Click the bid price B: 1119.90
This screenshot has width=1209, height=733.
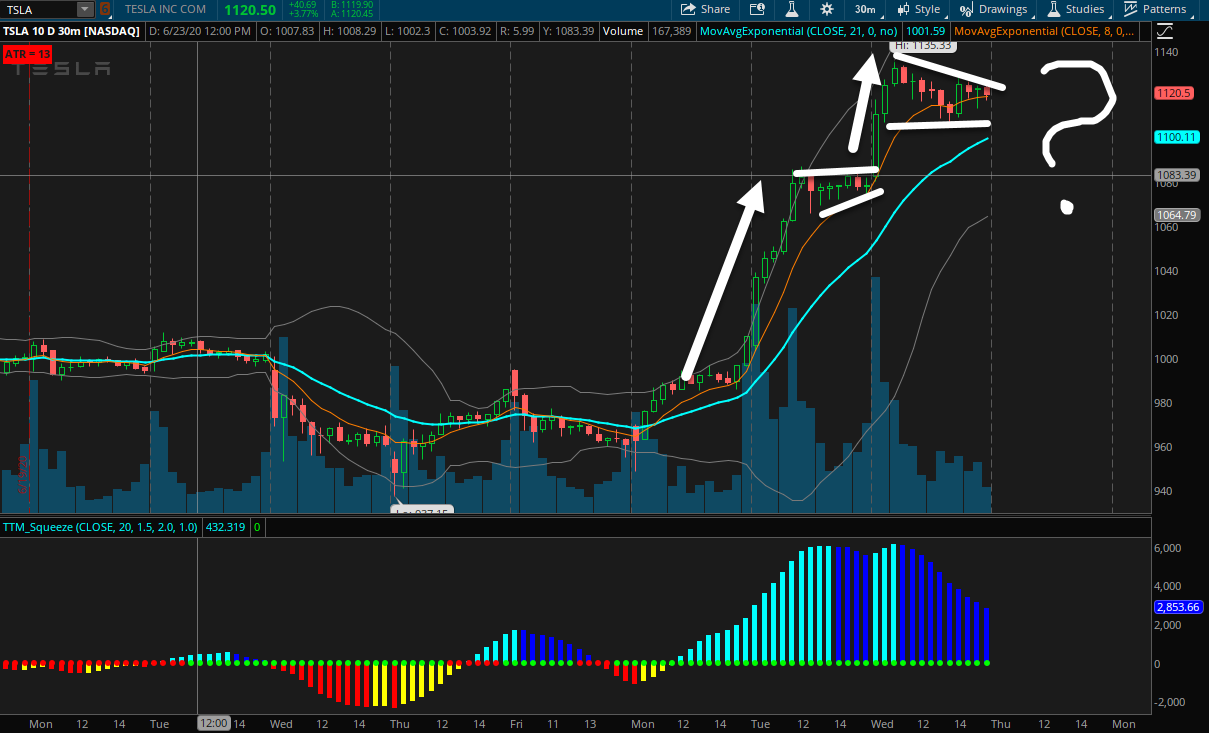tap(353, 5)
